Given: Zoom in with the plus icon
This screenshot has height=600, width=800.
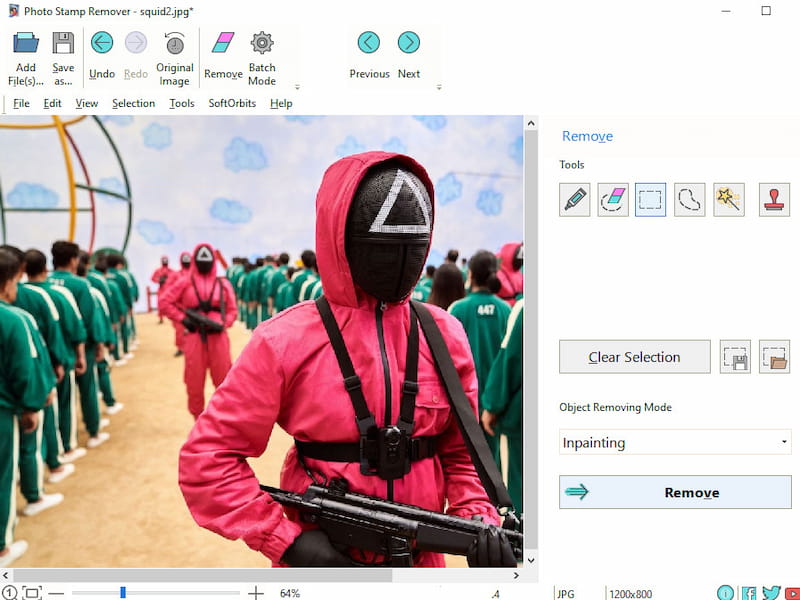Looking at the screenshot, I should 256,593.
